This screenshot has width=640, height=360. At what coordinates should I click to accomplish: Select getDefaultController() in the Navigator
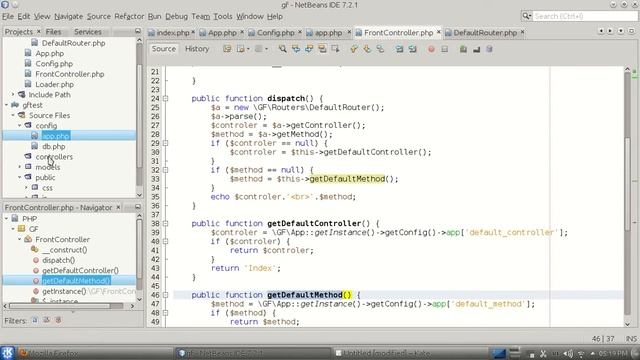(x=80, y=271)
